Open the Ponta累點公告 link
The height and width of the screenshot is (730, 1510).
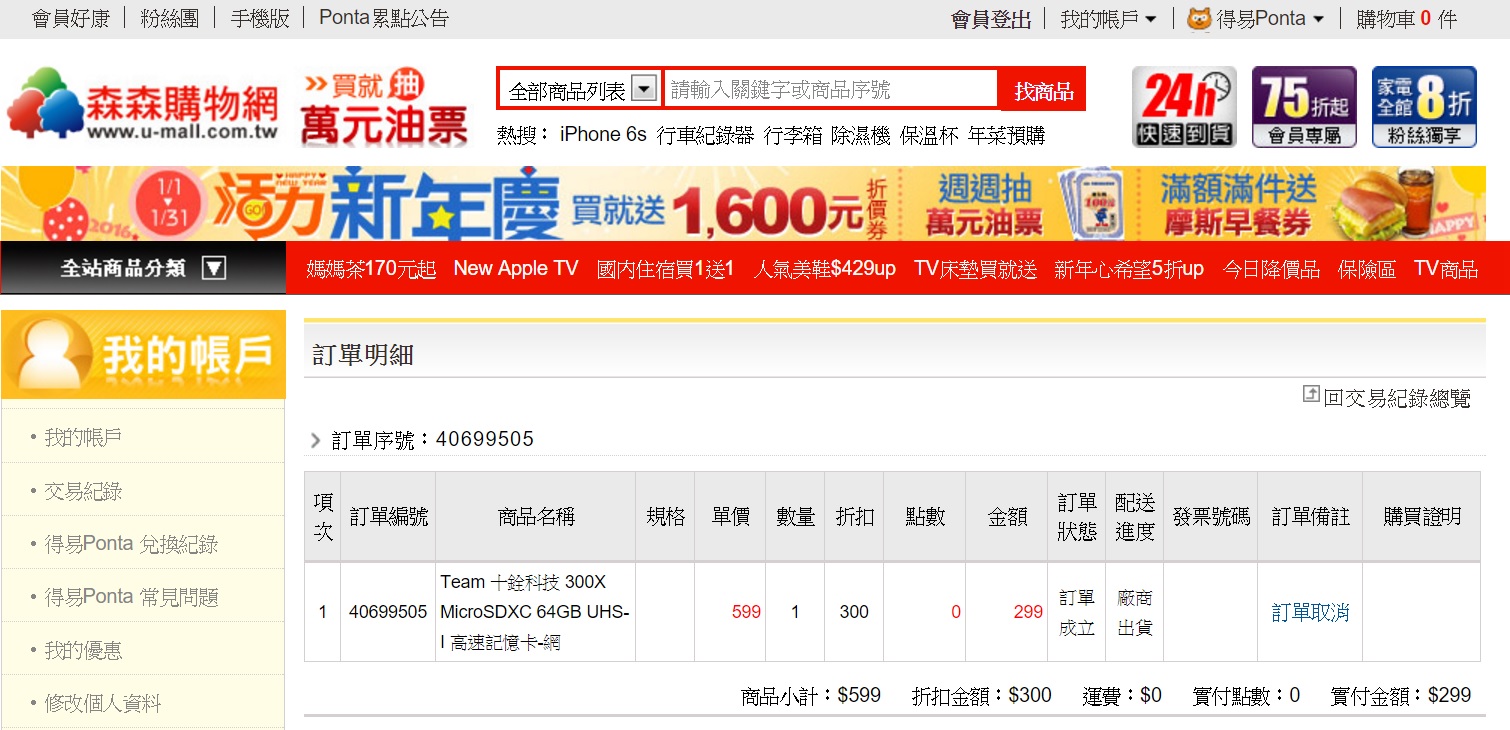[x=384, y=18]
